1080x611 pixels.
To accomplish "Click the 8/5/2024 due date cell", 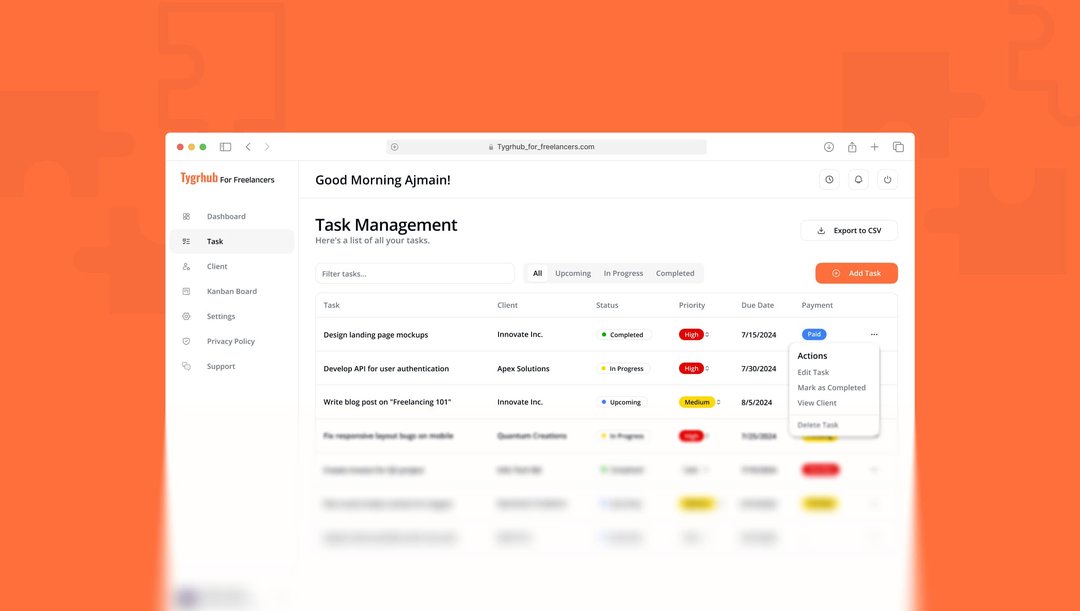I will point(756,402).
